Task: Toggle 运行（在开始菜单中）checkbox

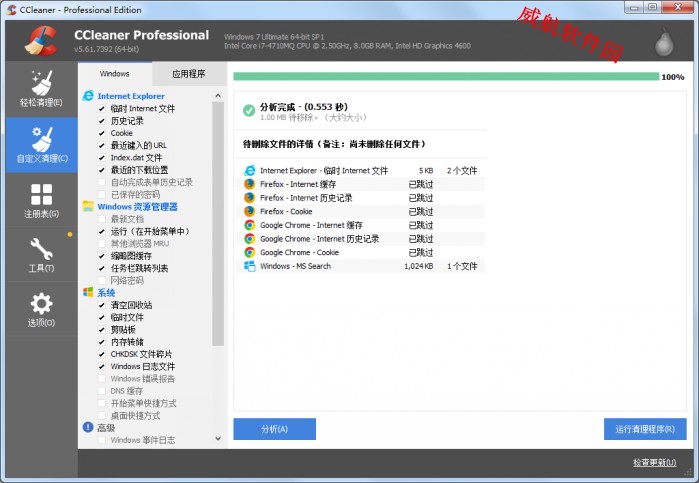Action: click(x=102, y=231)
